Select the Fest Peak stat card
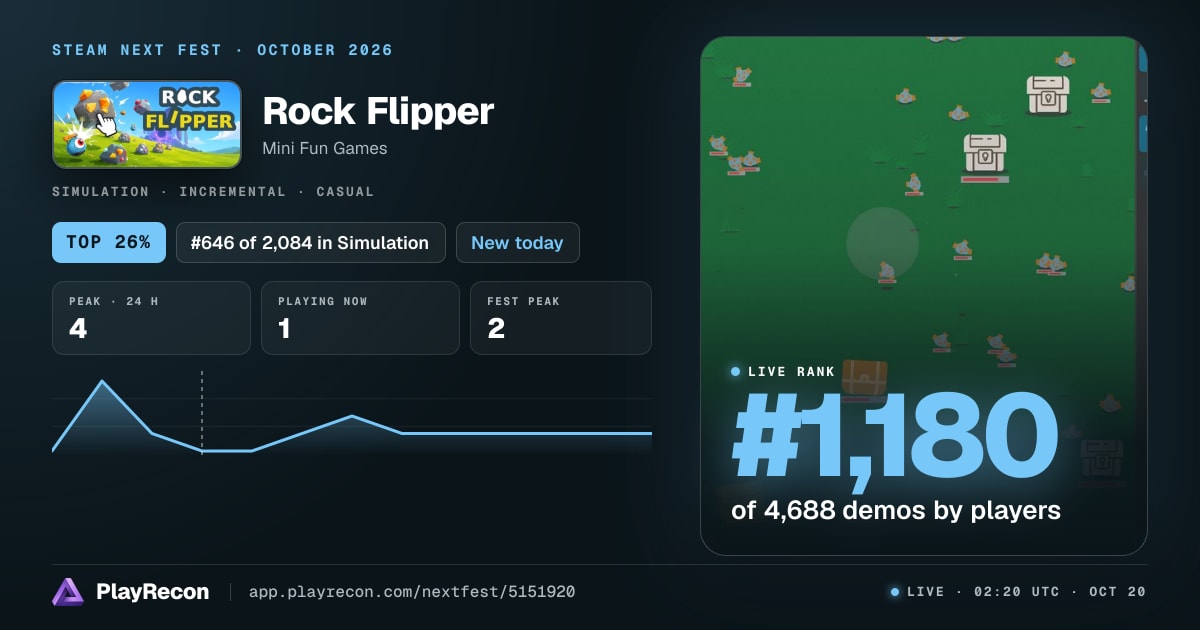 click(560, 318)
